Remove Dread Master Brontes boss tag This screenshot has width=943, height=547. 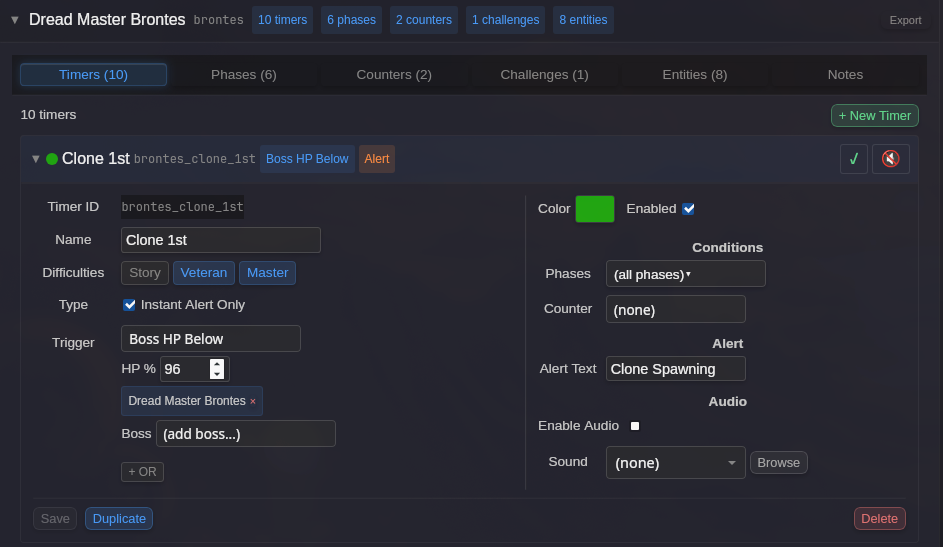(x=253, y=401)
